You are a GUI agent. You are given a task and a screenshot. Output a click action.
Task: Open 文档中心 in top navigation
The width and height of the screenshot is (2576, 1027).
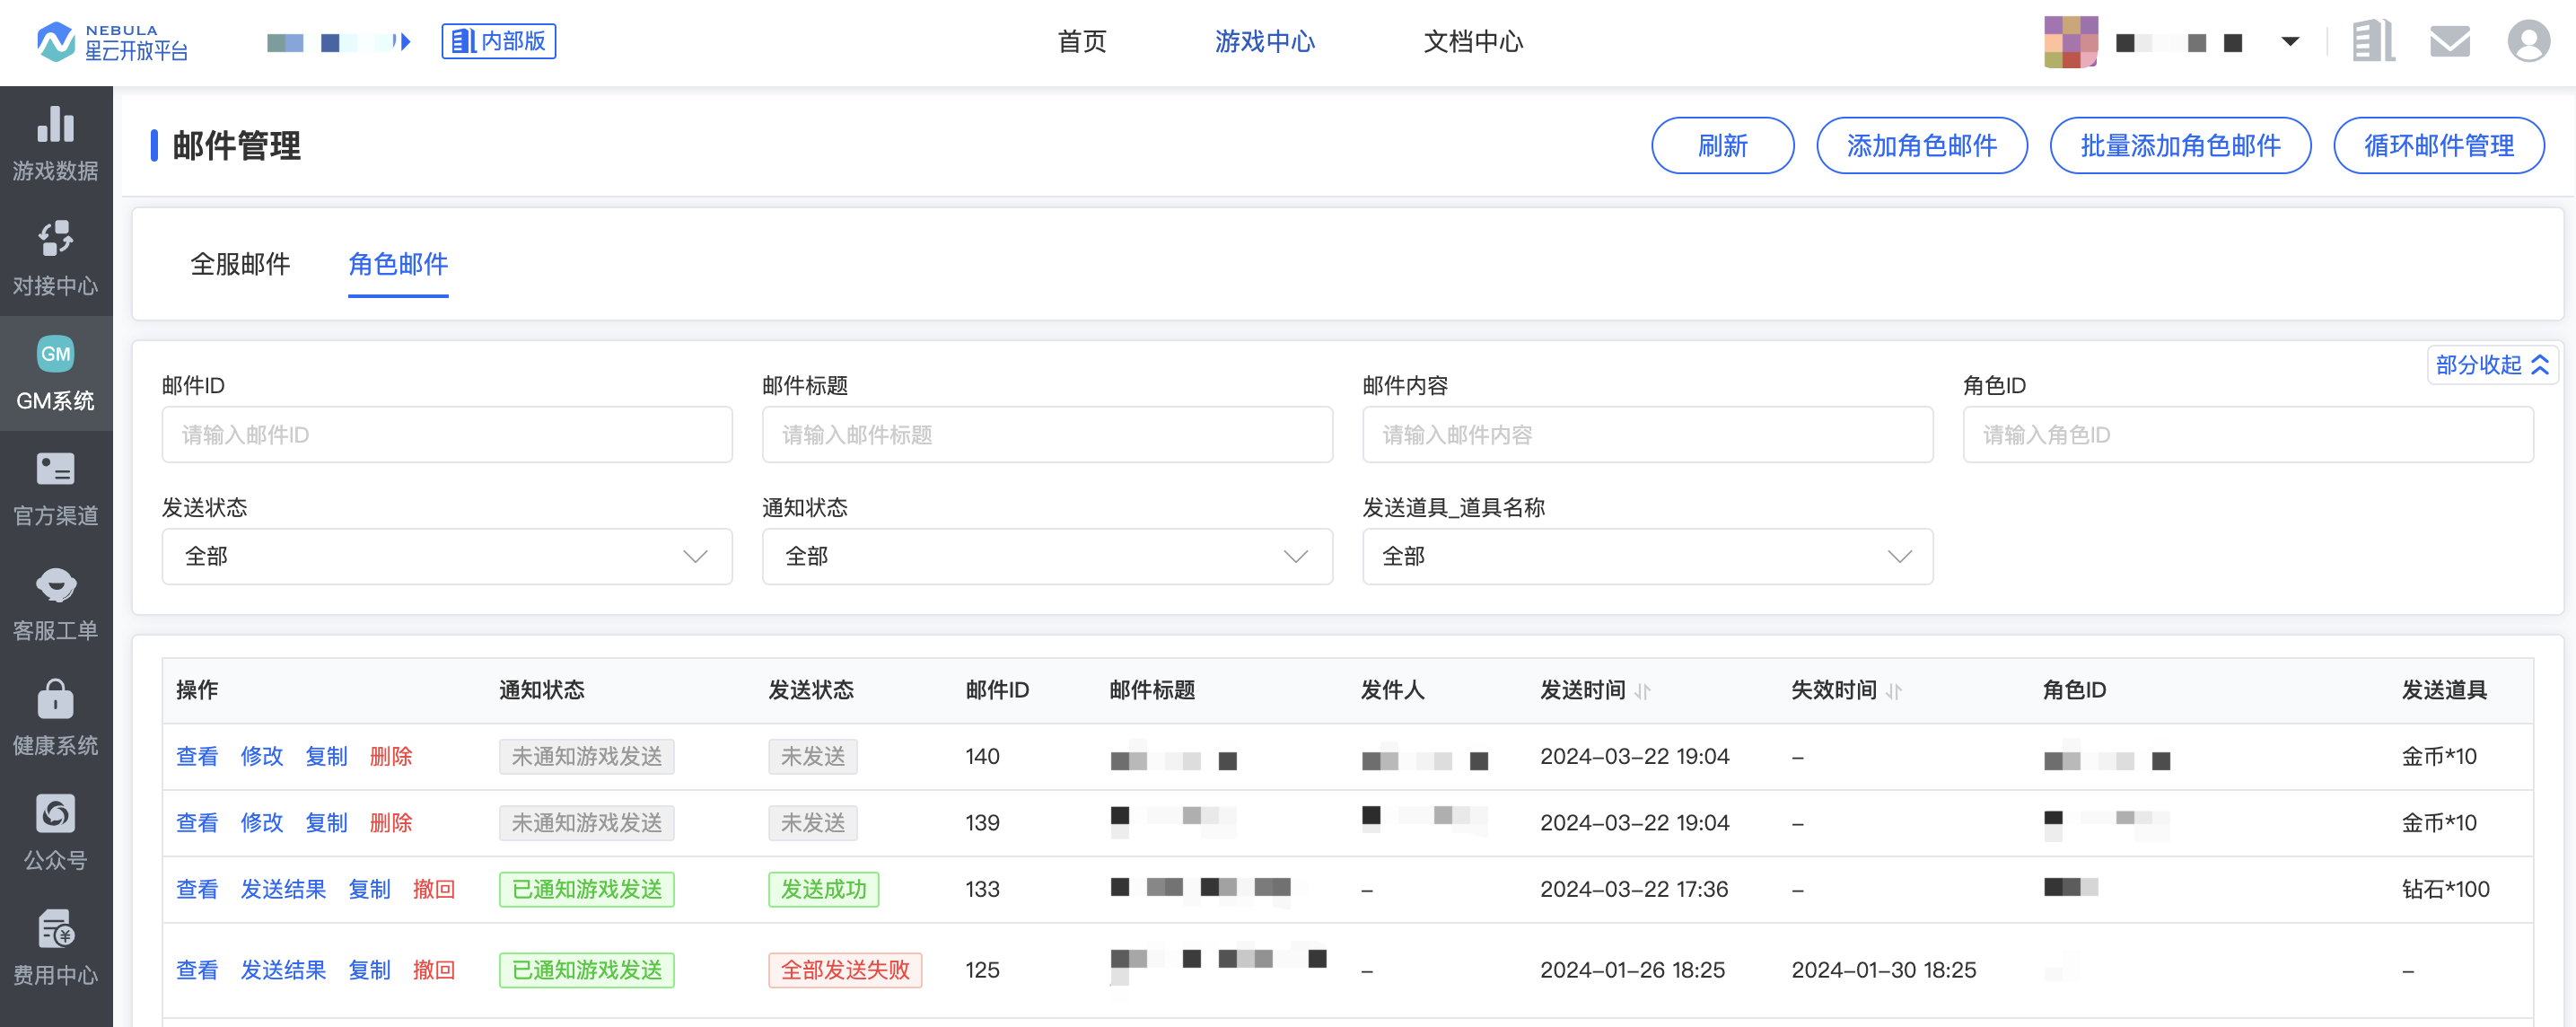(1473, 42)
